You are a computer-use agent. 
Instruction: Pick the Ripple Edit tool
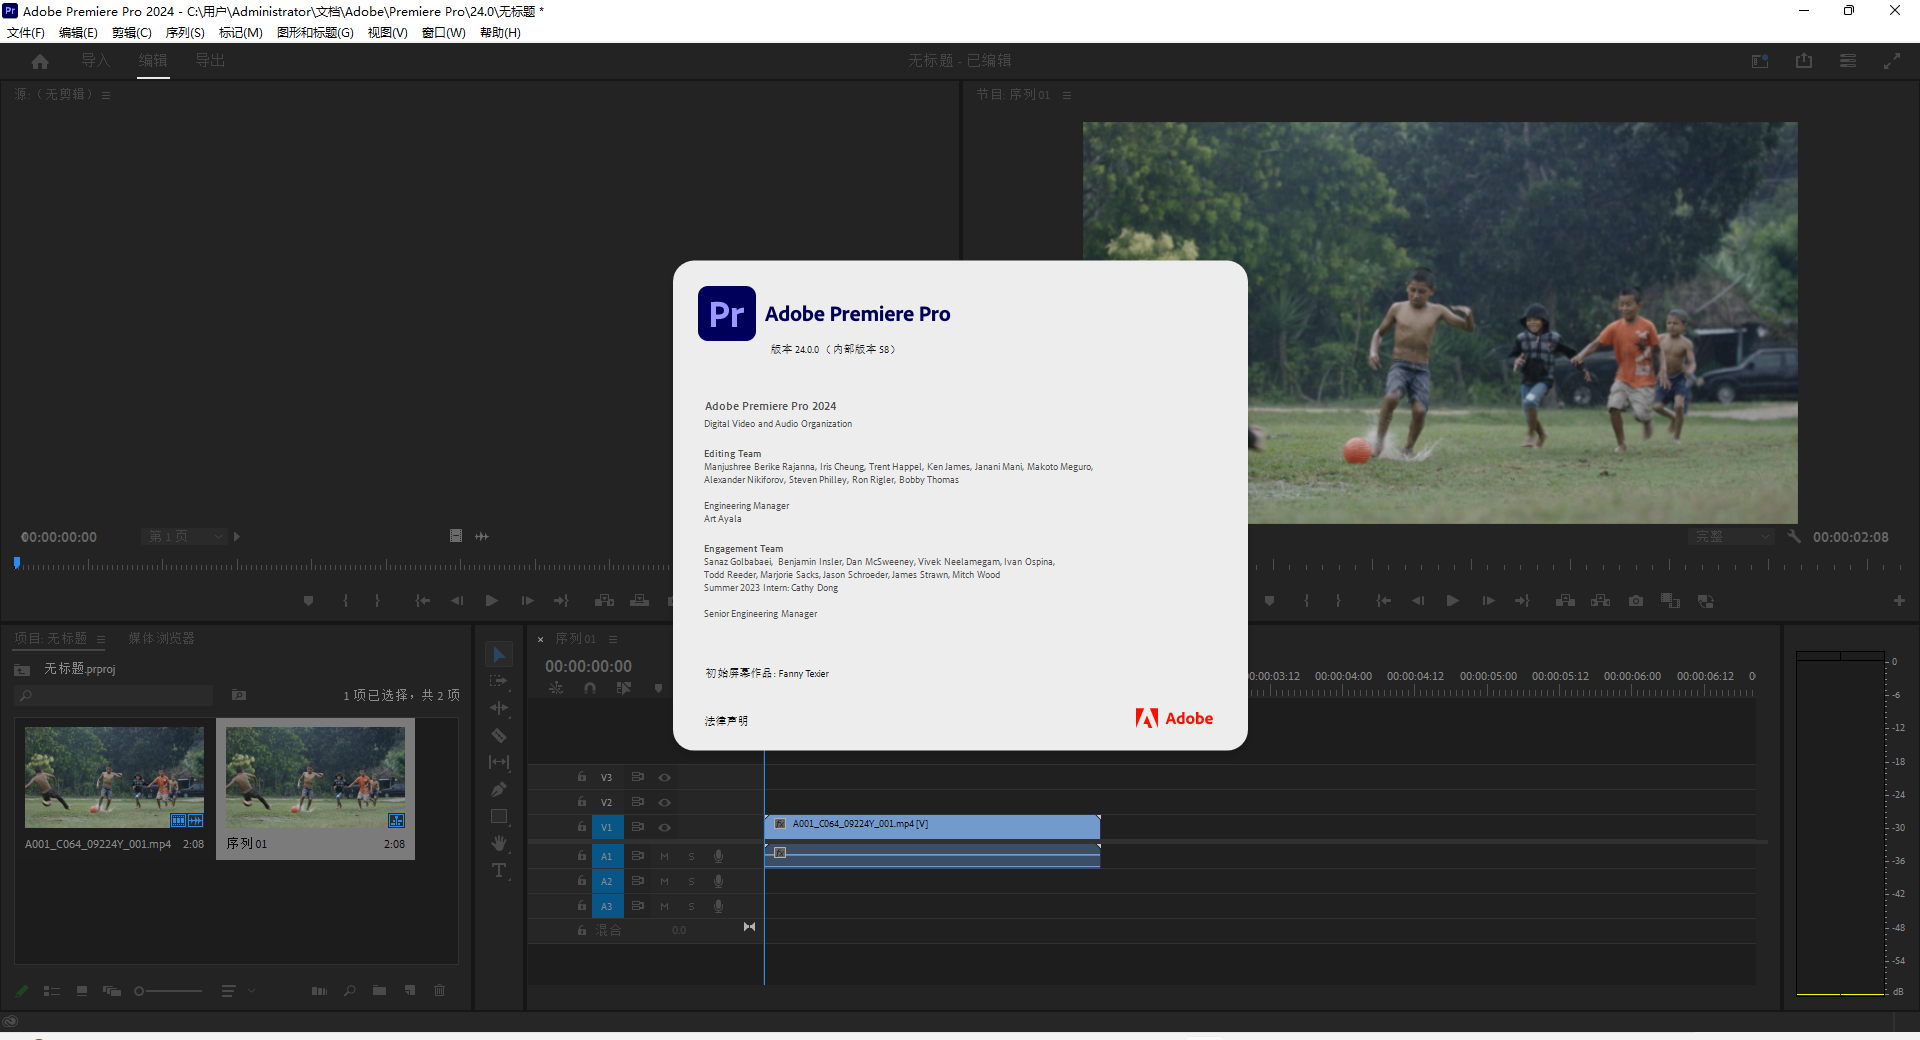(499, 708)
